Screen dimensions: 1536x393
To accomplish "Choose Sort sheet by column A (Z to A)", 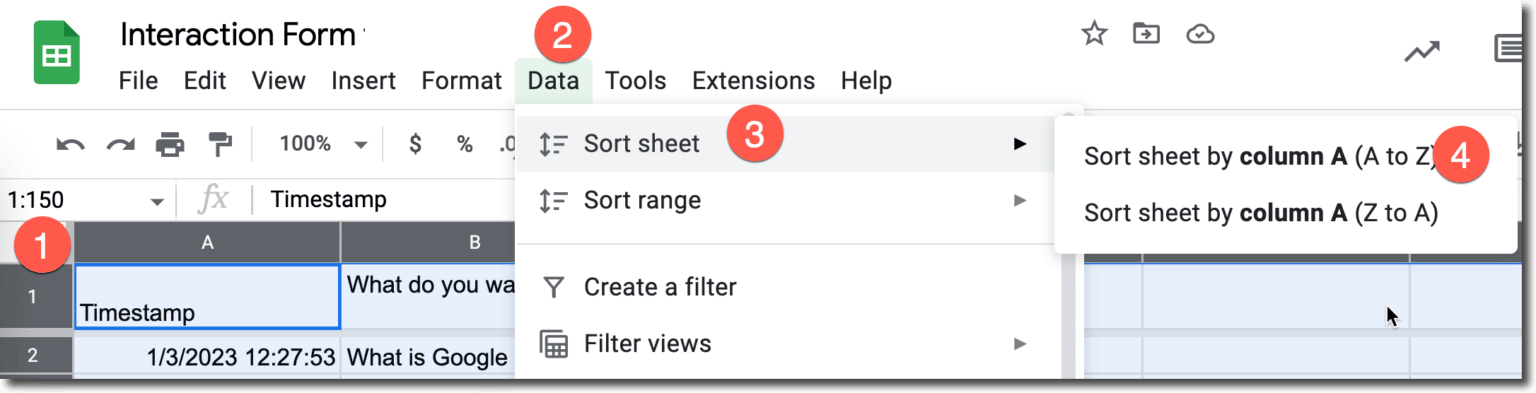I will [x=1261, y=212].
